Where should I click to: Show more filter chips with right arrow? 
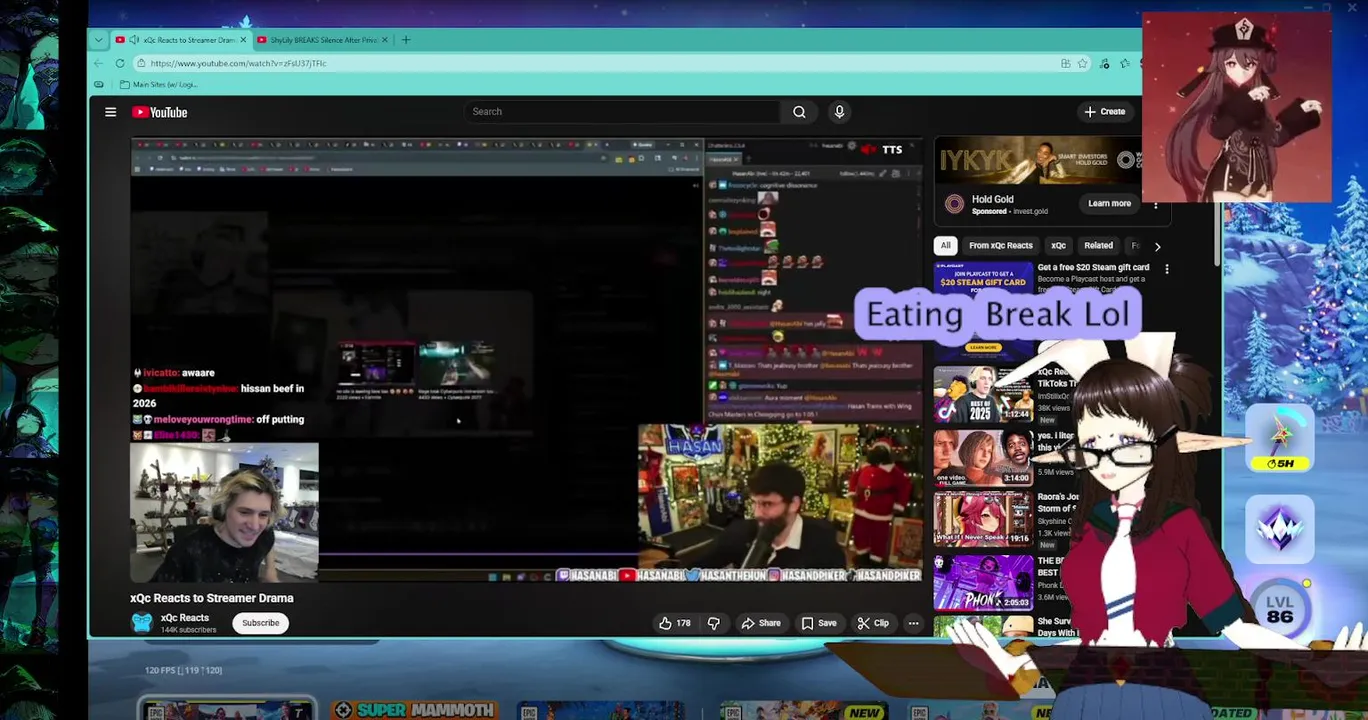point(1157,246)
